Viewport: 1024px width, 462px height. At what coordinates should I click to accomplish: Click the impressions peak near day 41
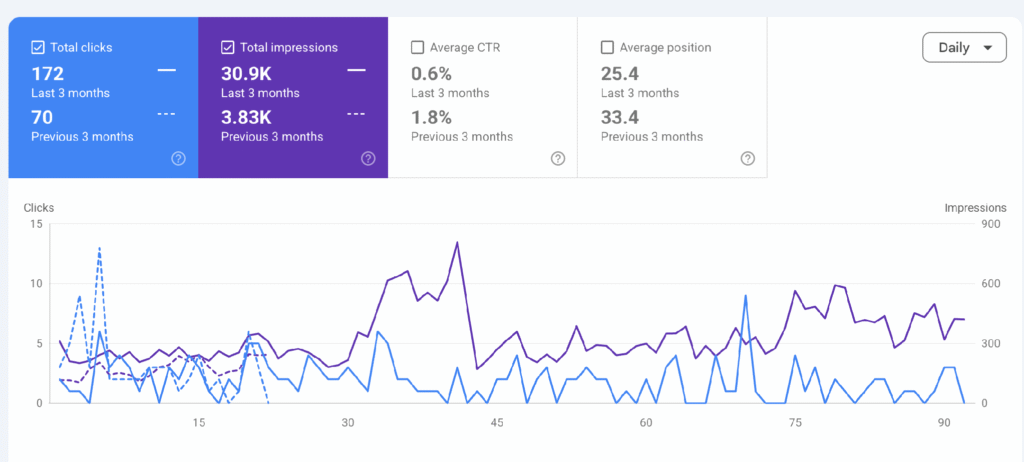click(x=457, y=242)
